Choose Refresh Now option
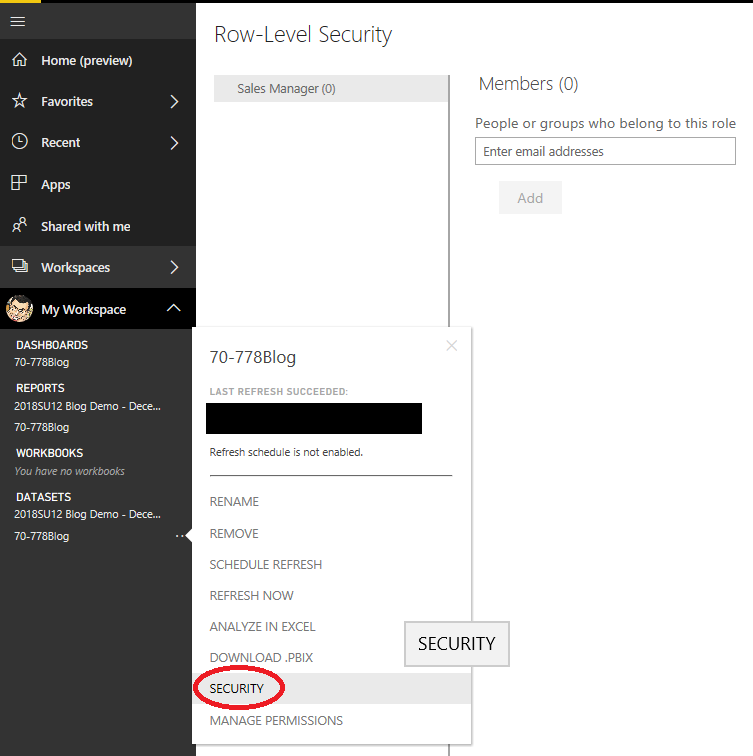753x756 pixels. (252, 595)
